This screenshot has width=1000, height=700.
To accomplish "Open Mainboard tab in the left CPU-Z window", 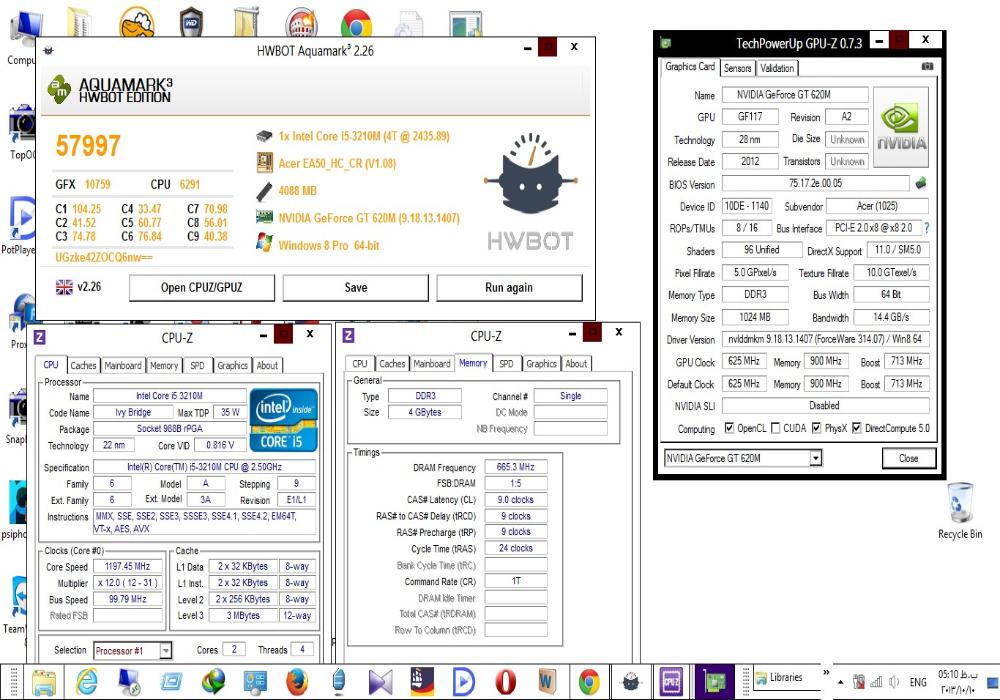I will click(x=122, y=365).
